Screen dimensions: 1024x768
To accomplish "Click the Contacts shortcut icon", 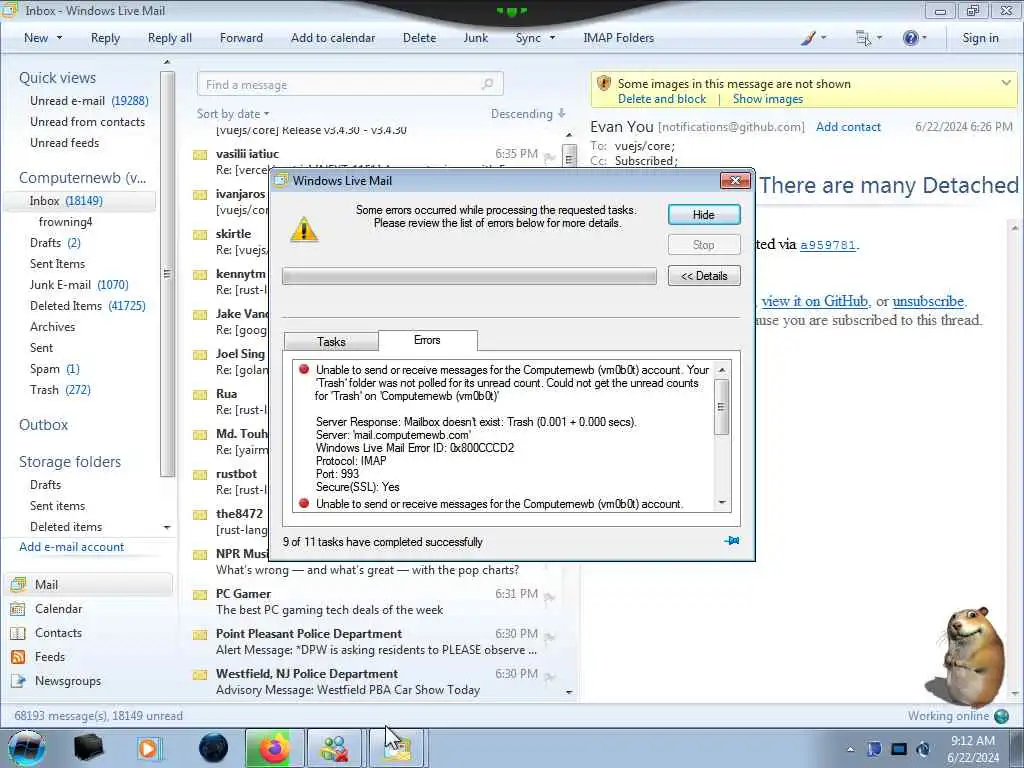I will tap(18, 633).
